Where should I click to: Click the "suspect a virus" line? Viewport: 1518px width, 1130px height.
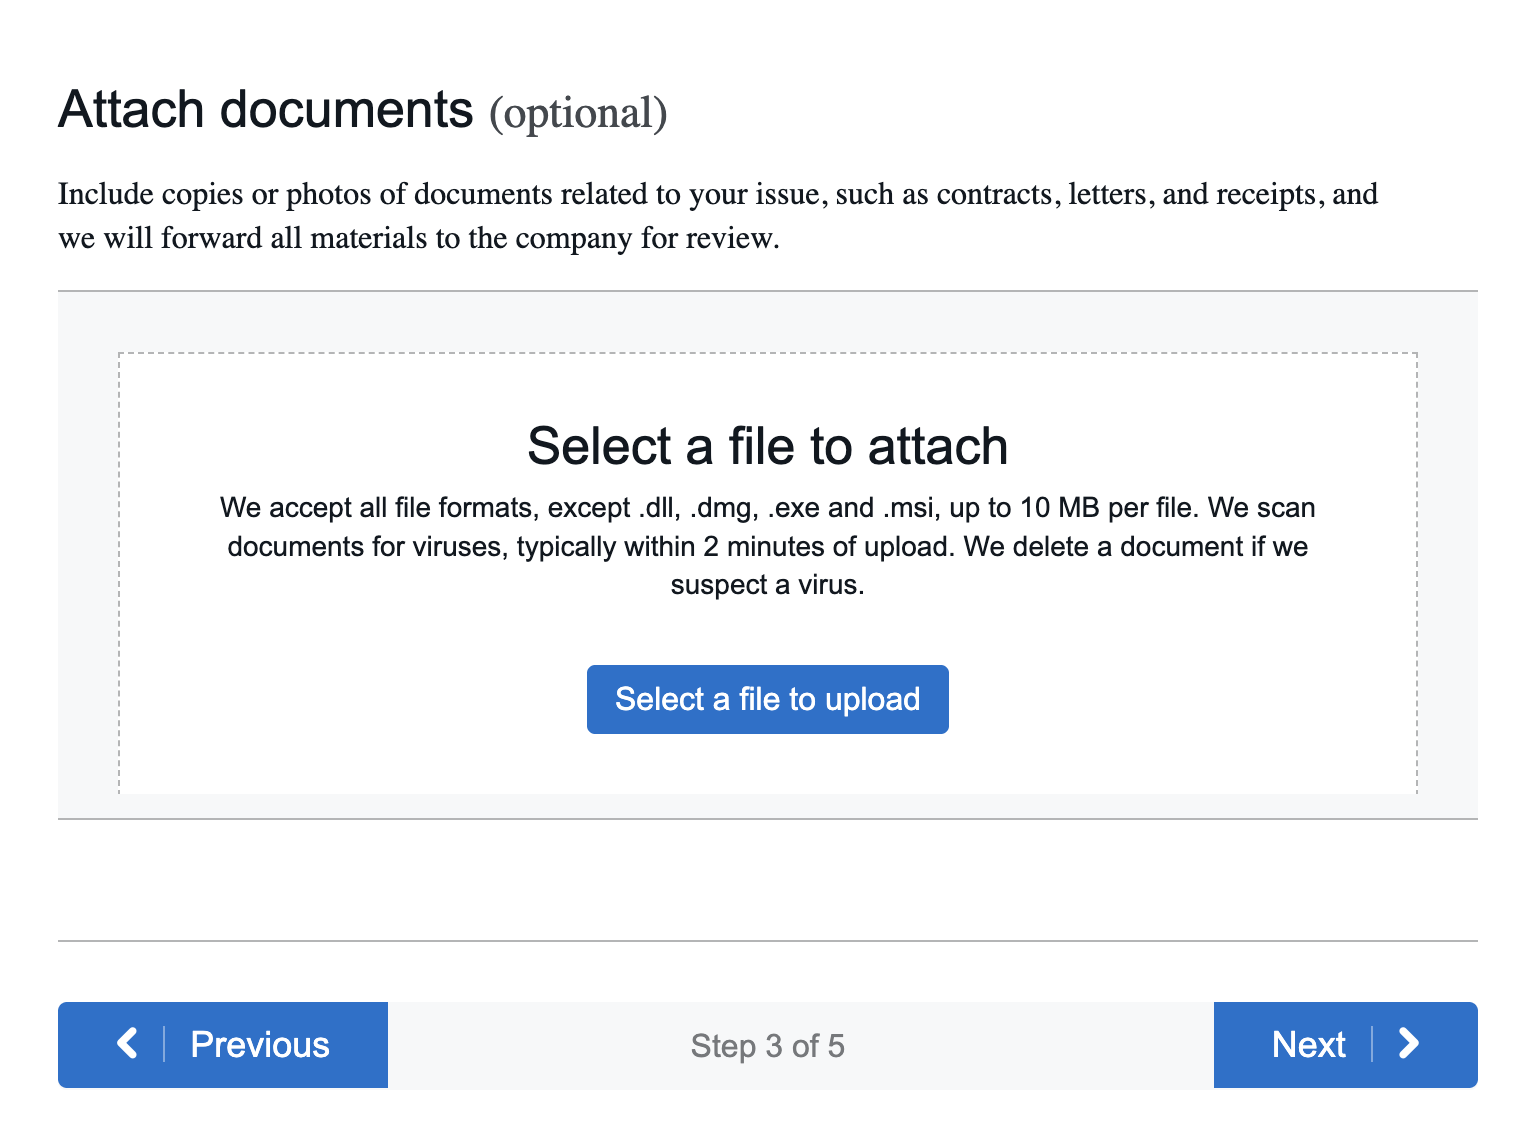point(767,585)
